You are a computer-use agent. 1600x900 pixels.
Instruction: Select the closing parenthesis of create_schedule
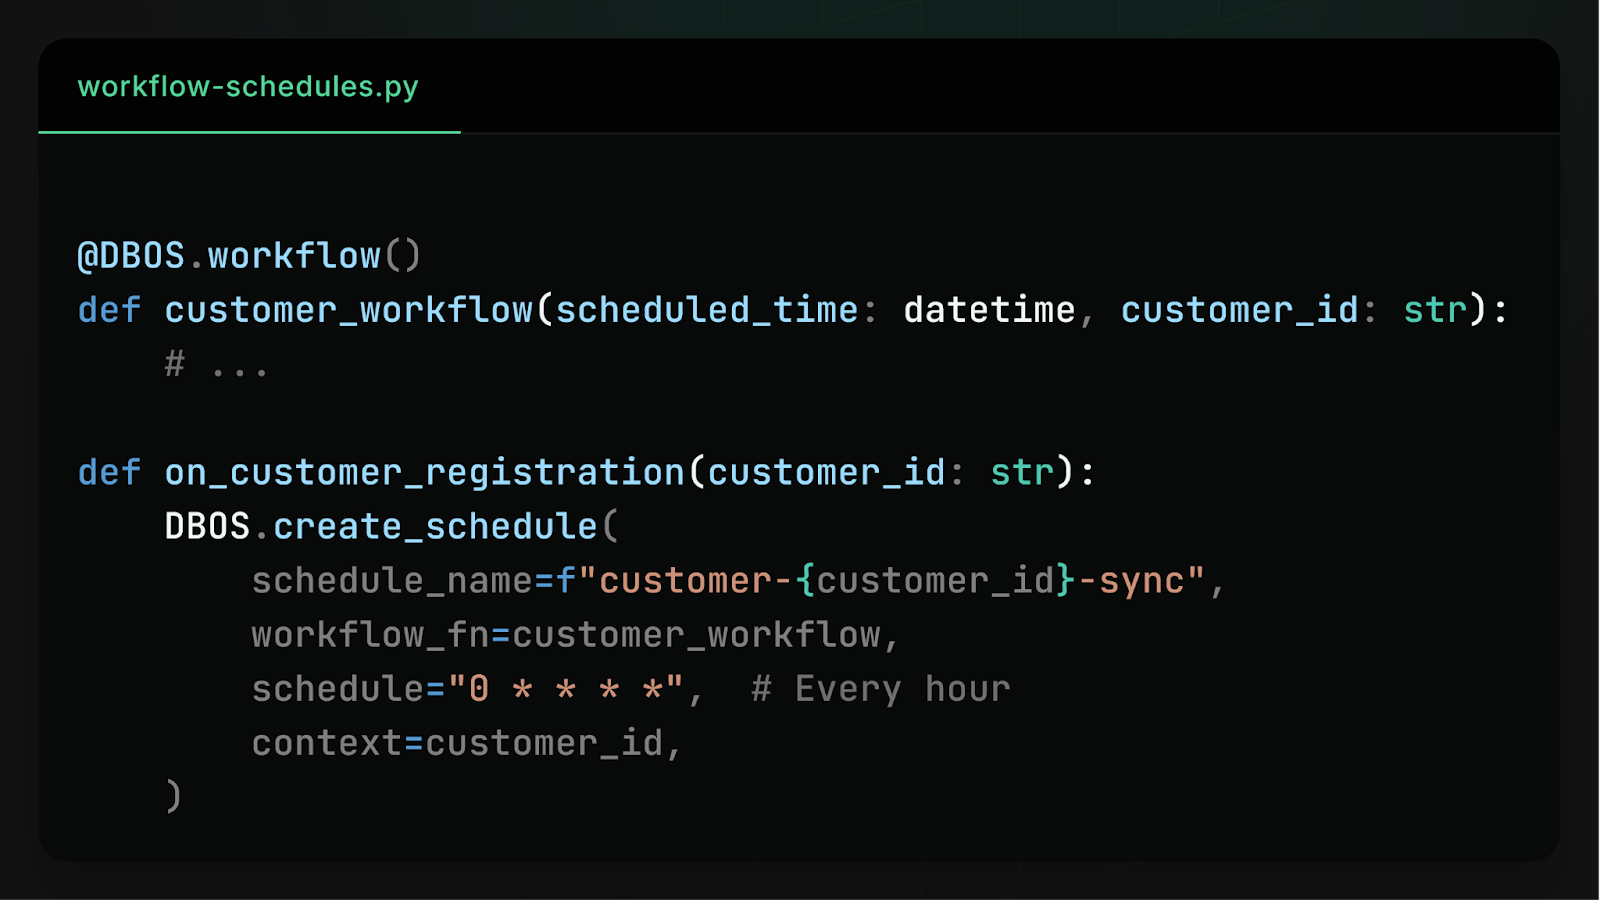(172, 796)
